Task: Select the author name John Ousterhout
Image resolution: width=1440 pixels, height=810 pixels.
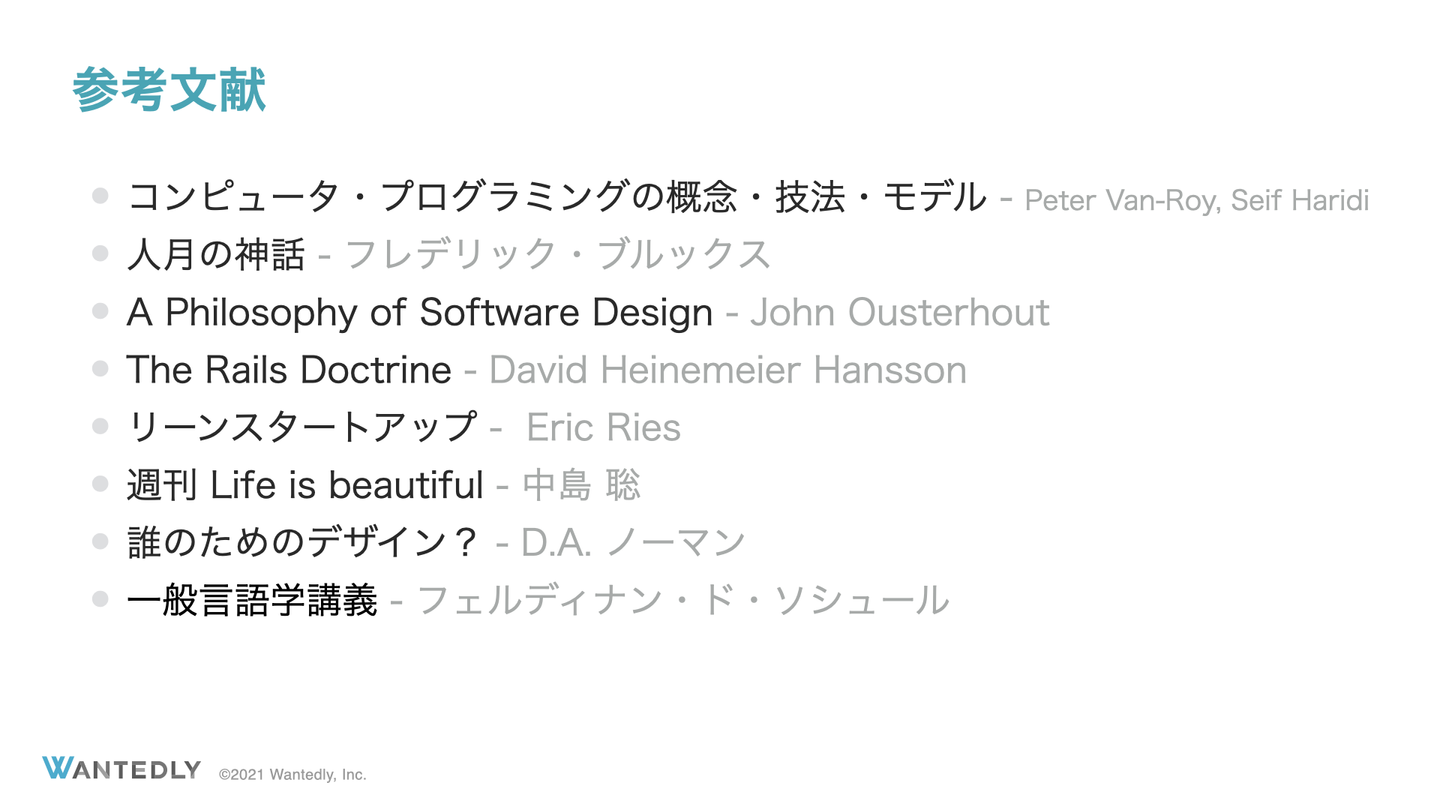Action: tap(899, 312)
